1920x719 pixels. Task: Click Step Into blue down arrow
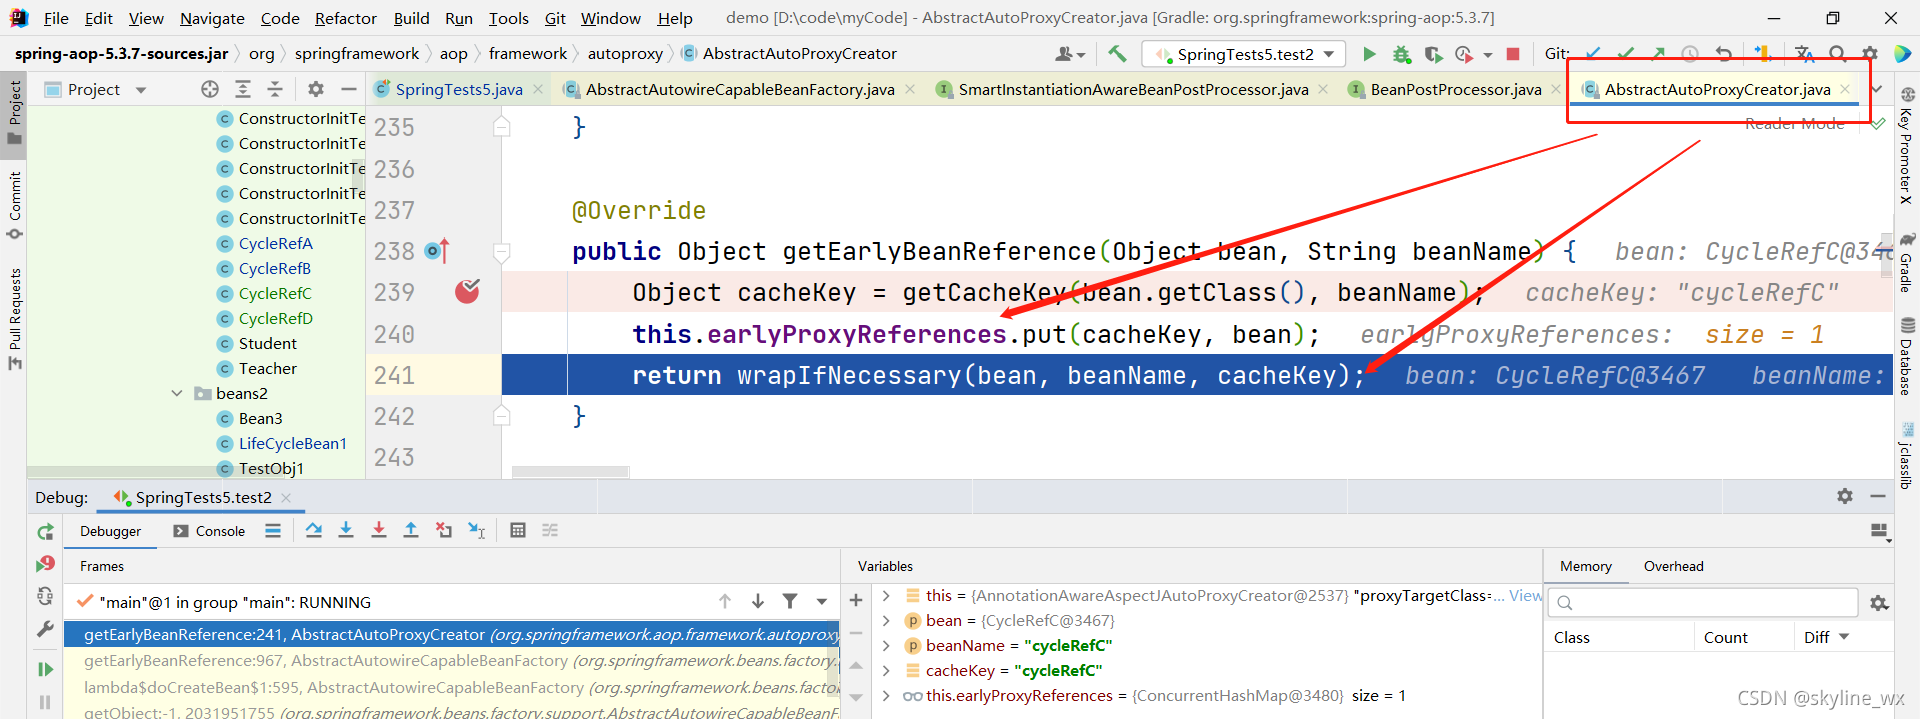click(346, 530)
